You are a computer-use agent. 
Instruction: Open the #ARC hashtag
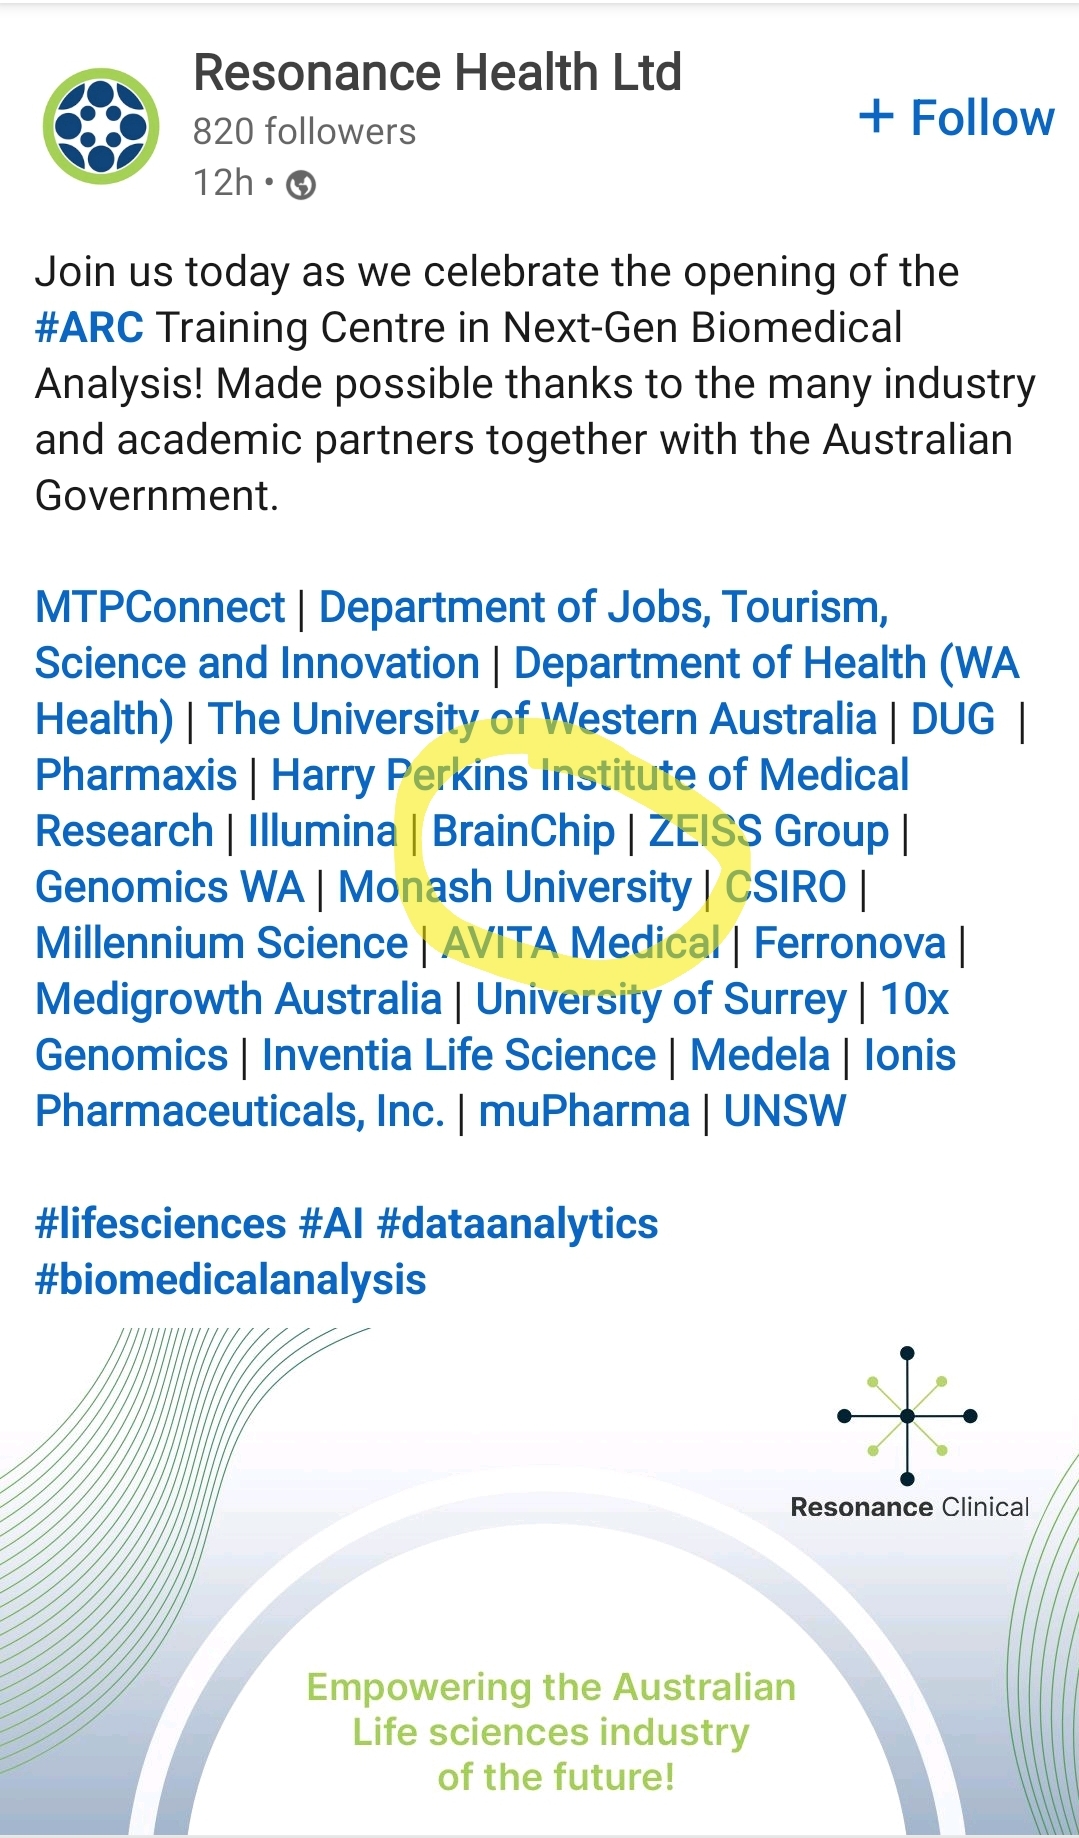pos(89,328)
